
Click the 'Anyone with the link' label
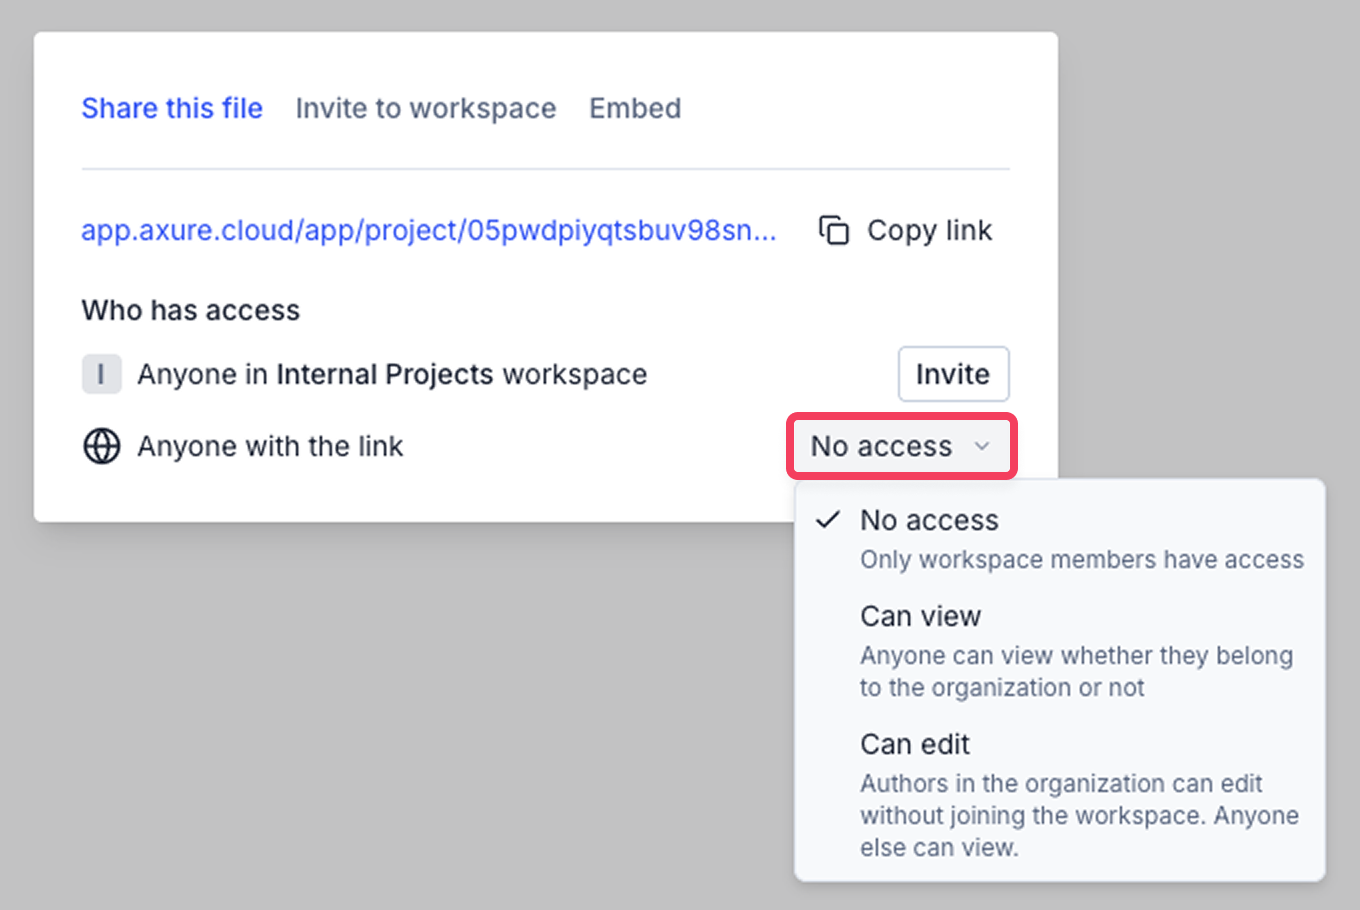tap(270, 446)
